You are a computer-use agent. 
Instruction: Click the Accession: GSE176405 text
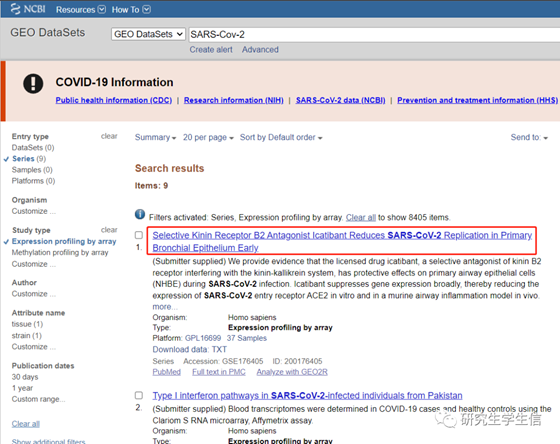click(223, 361)
